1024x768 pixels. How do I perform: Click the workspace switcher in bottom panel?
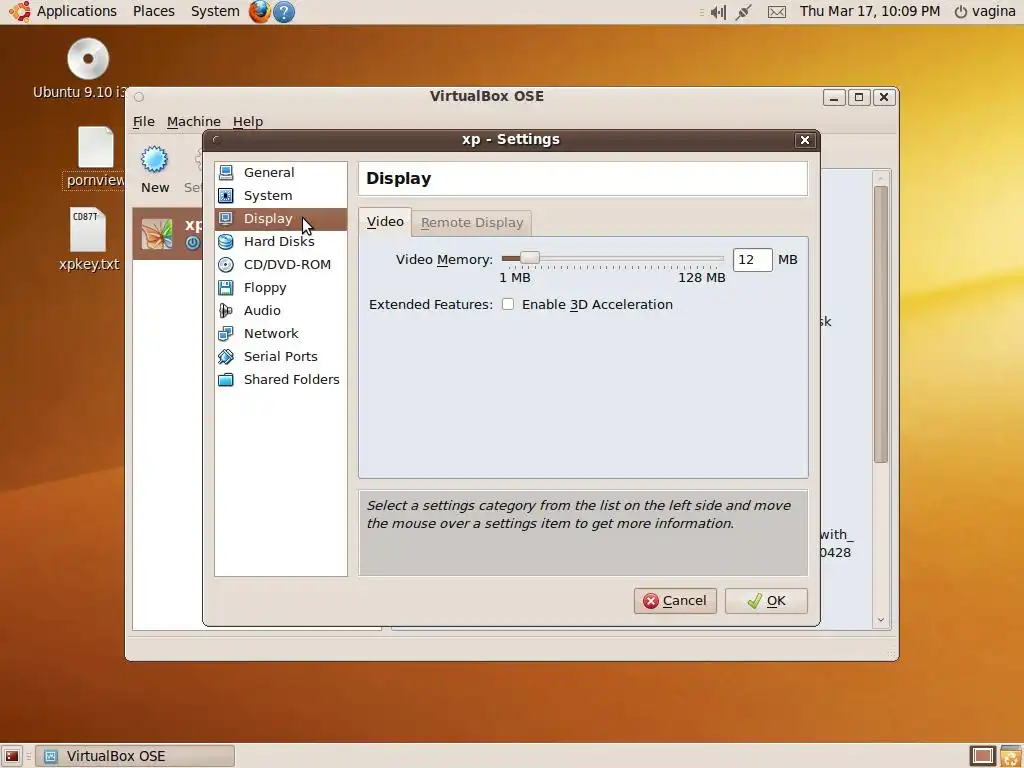coord(982,756)
